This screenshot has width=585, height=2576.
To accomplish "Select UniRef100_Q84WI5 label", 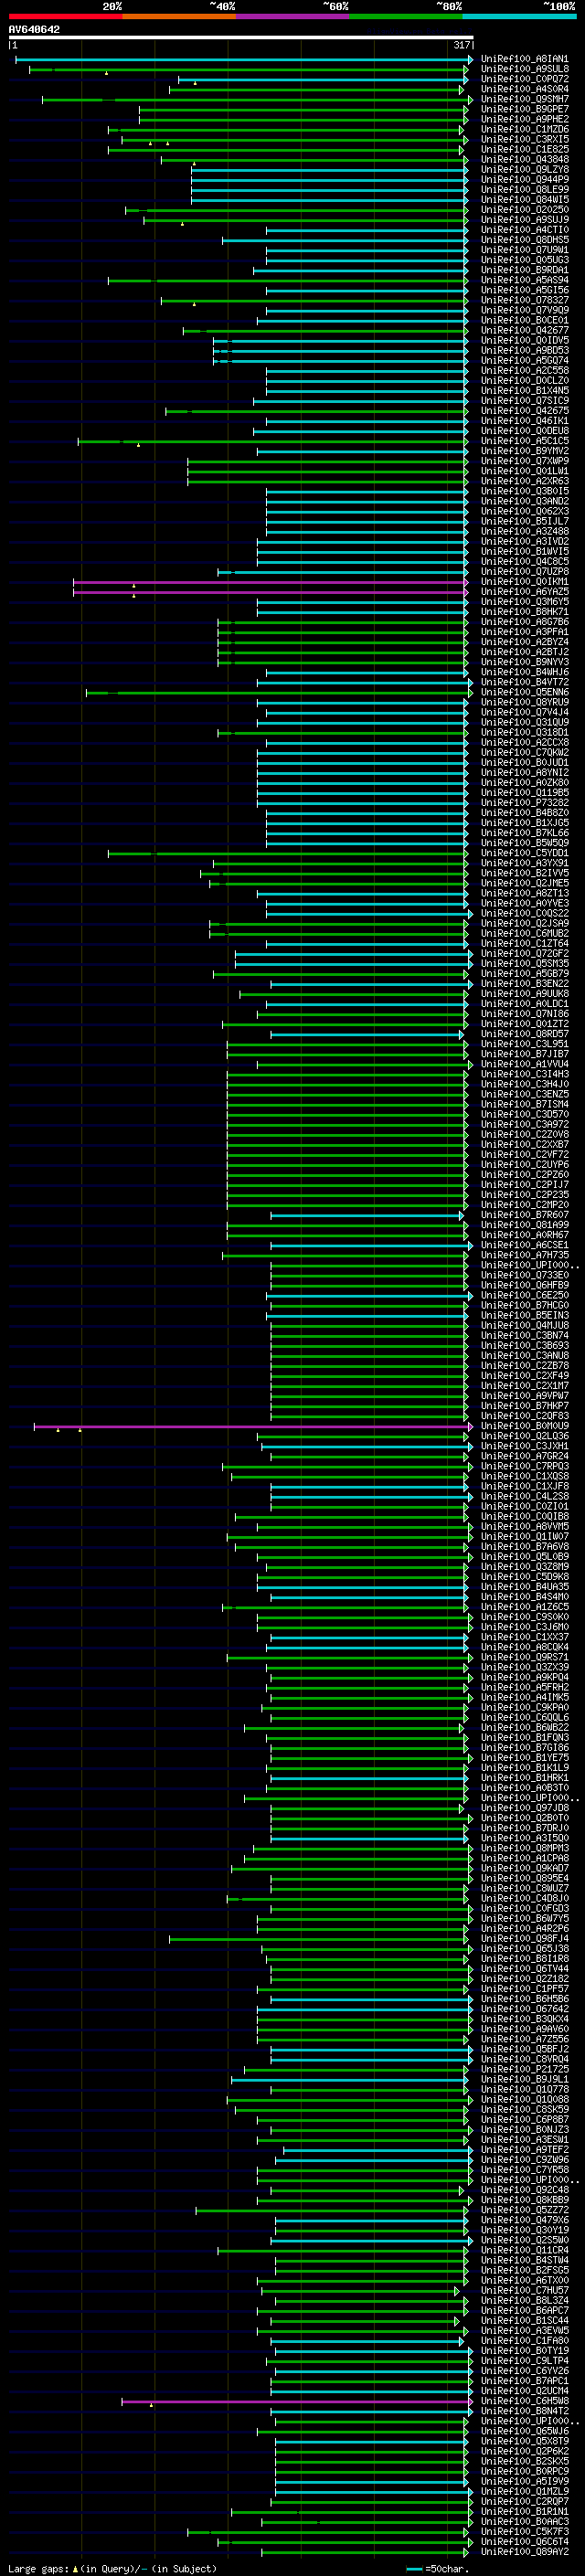I will point(525,200).
